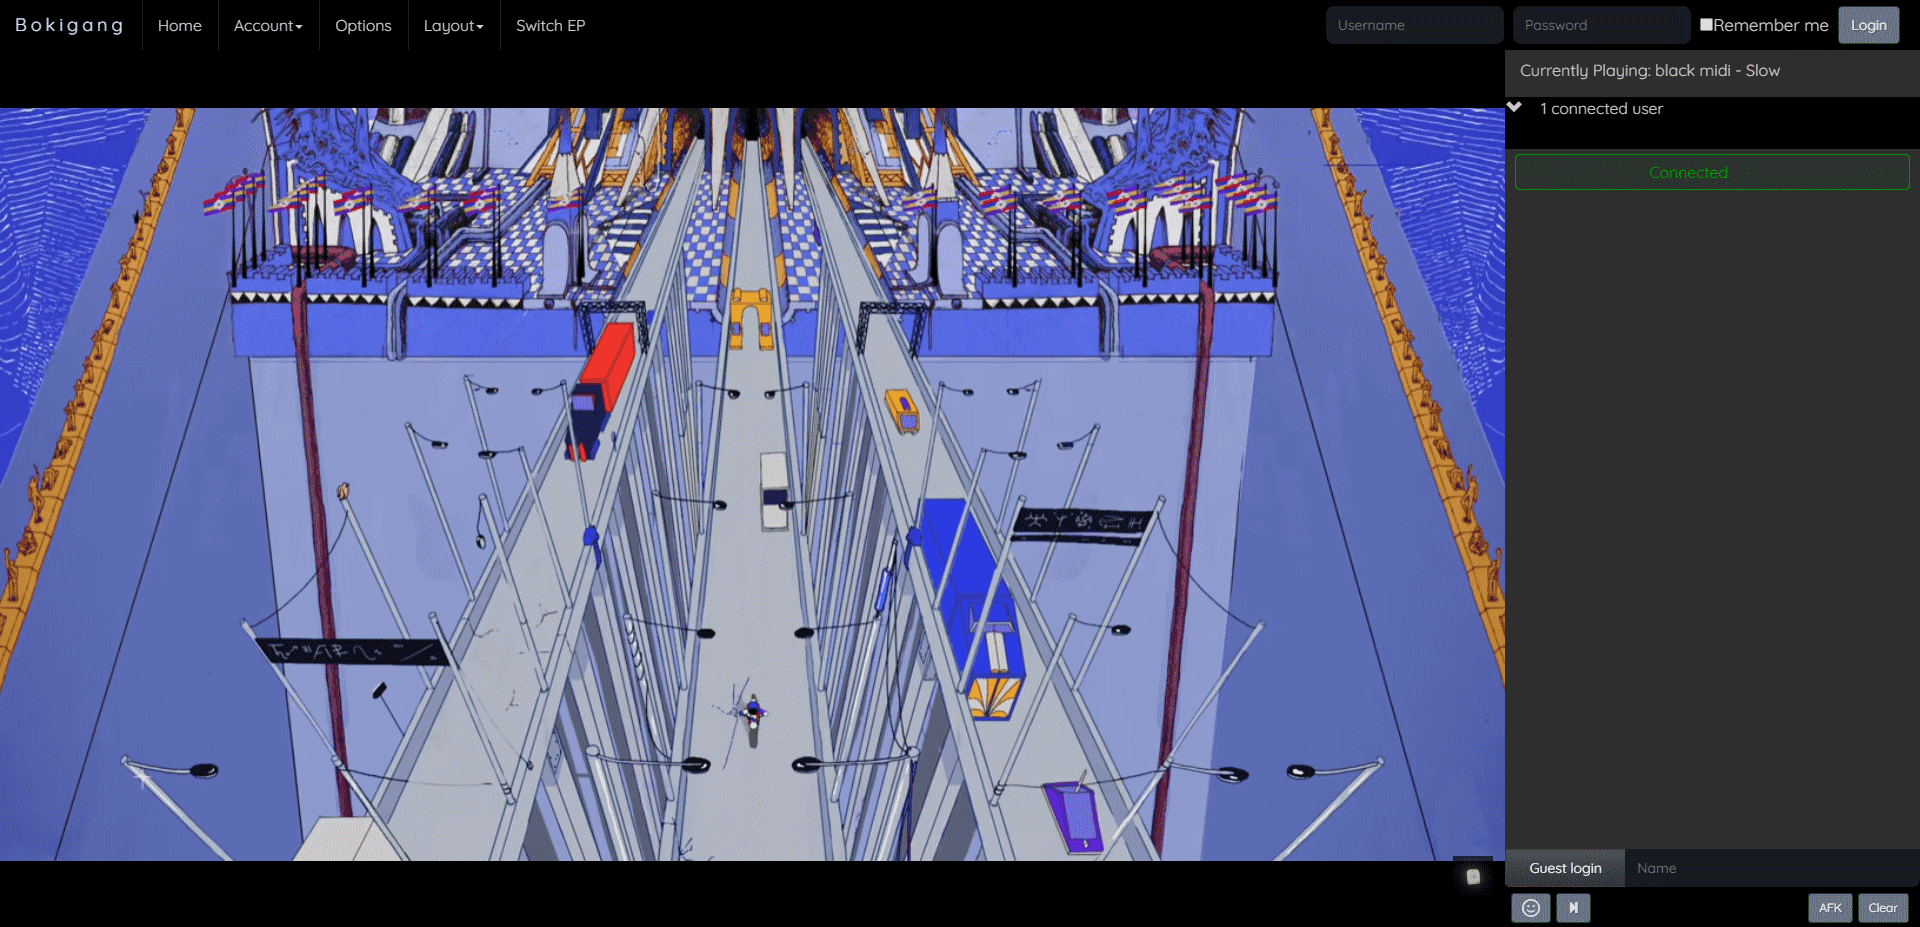This screenshot has height=927, width=1920.
Task: Click the Guest login button
Action: click(x=1564, y=868)
